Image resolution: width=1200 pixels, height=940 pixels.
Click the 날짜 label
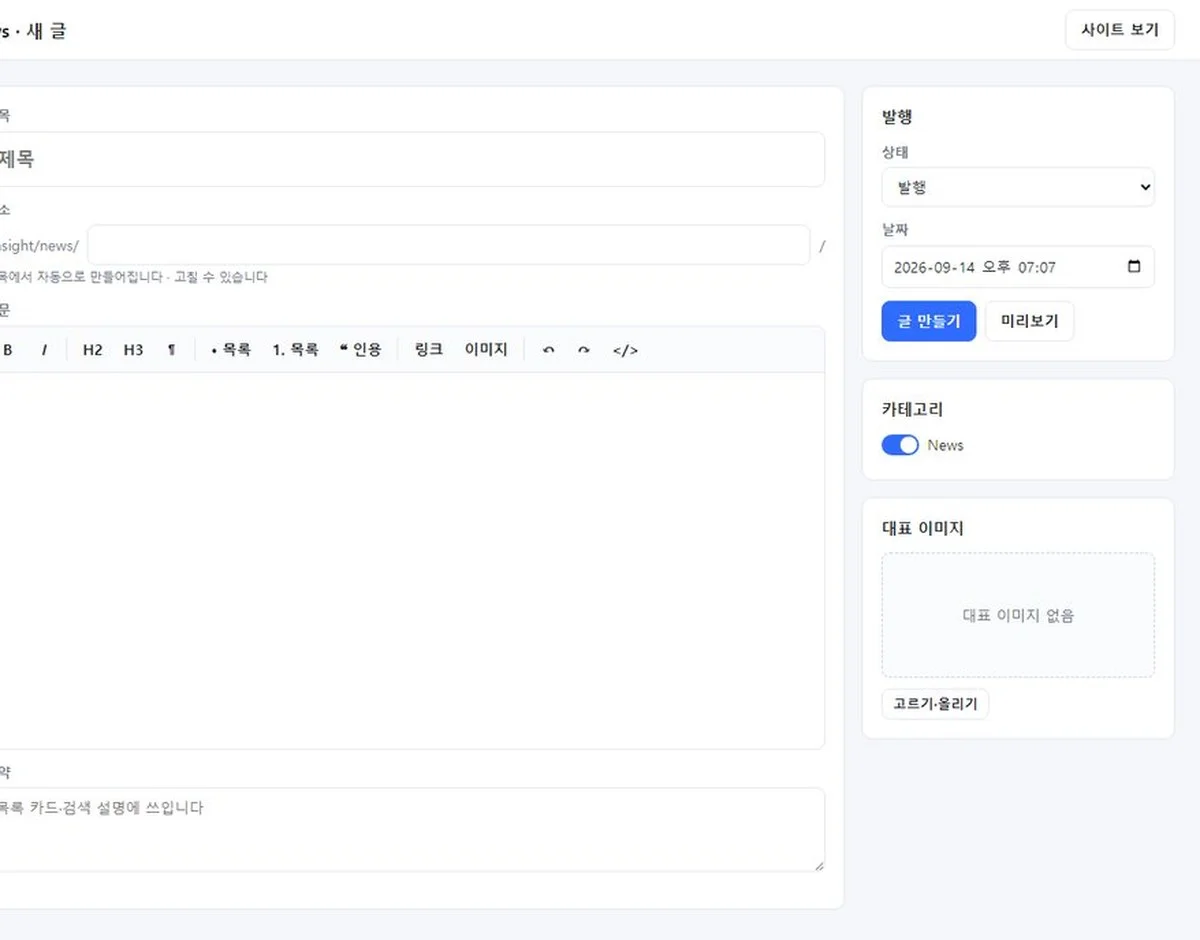click(x=895, y=229)
